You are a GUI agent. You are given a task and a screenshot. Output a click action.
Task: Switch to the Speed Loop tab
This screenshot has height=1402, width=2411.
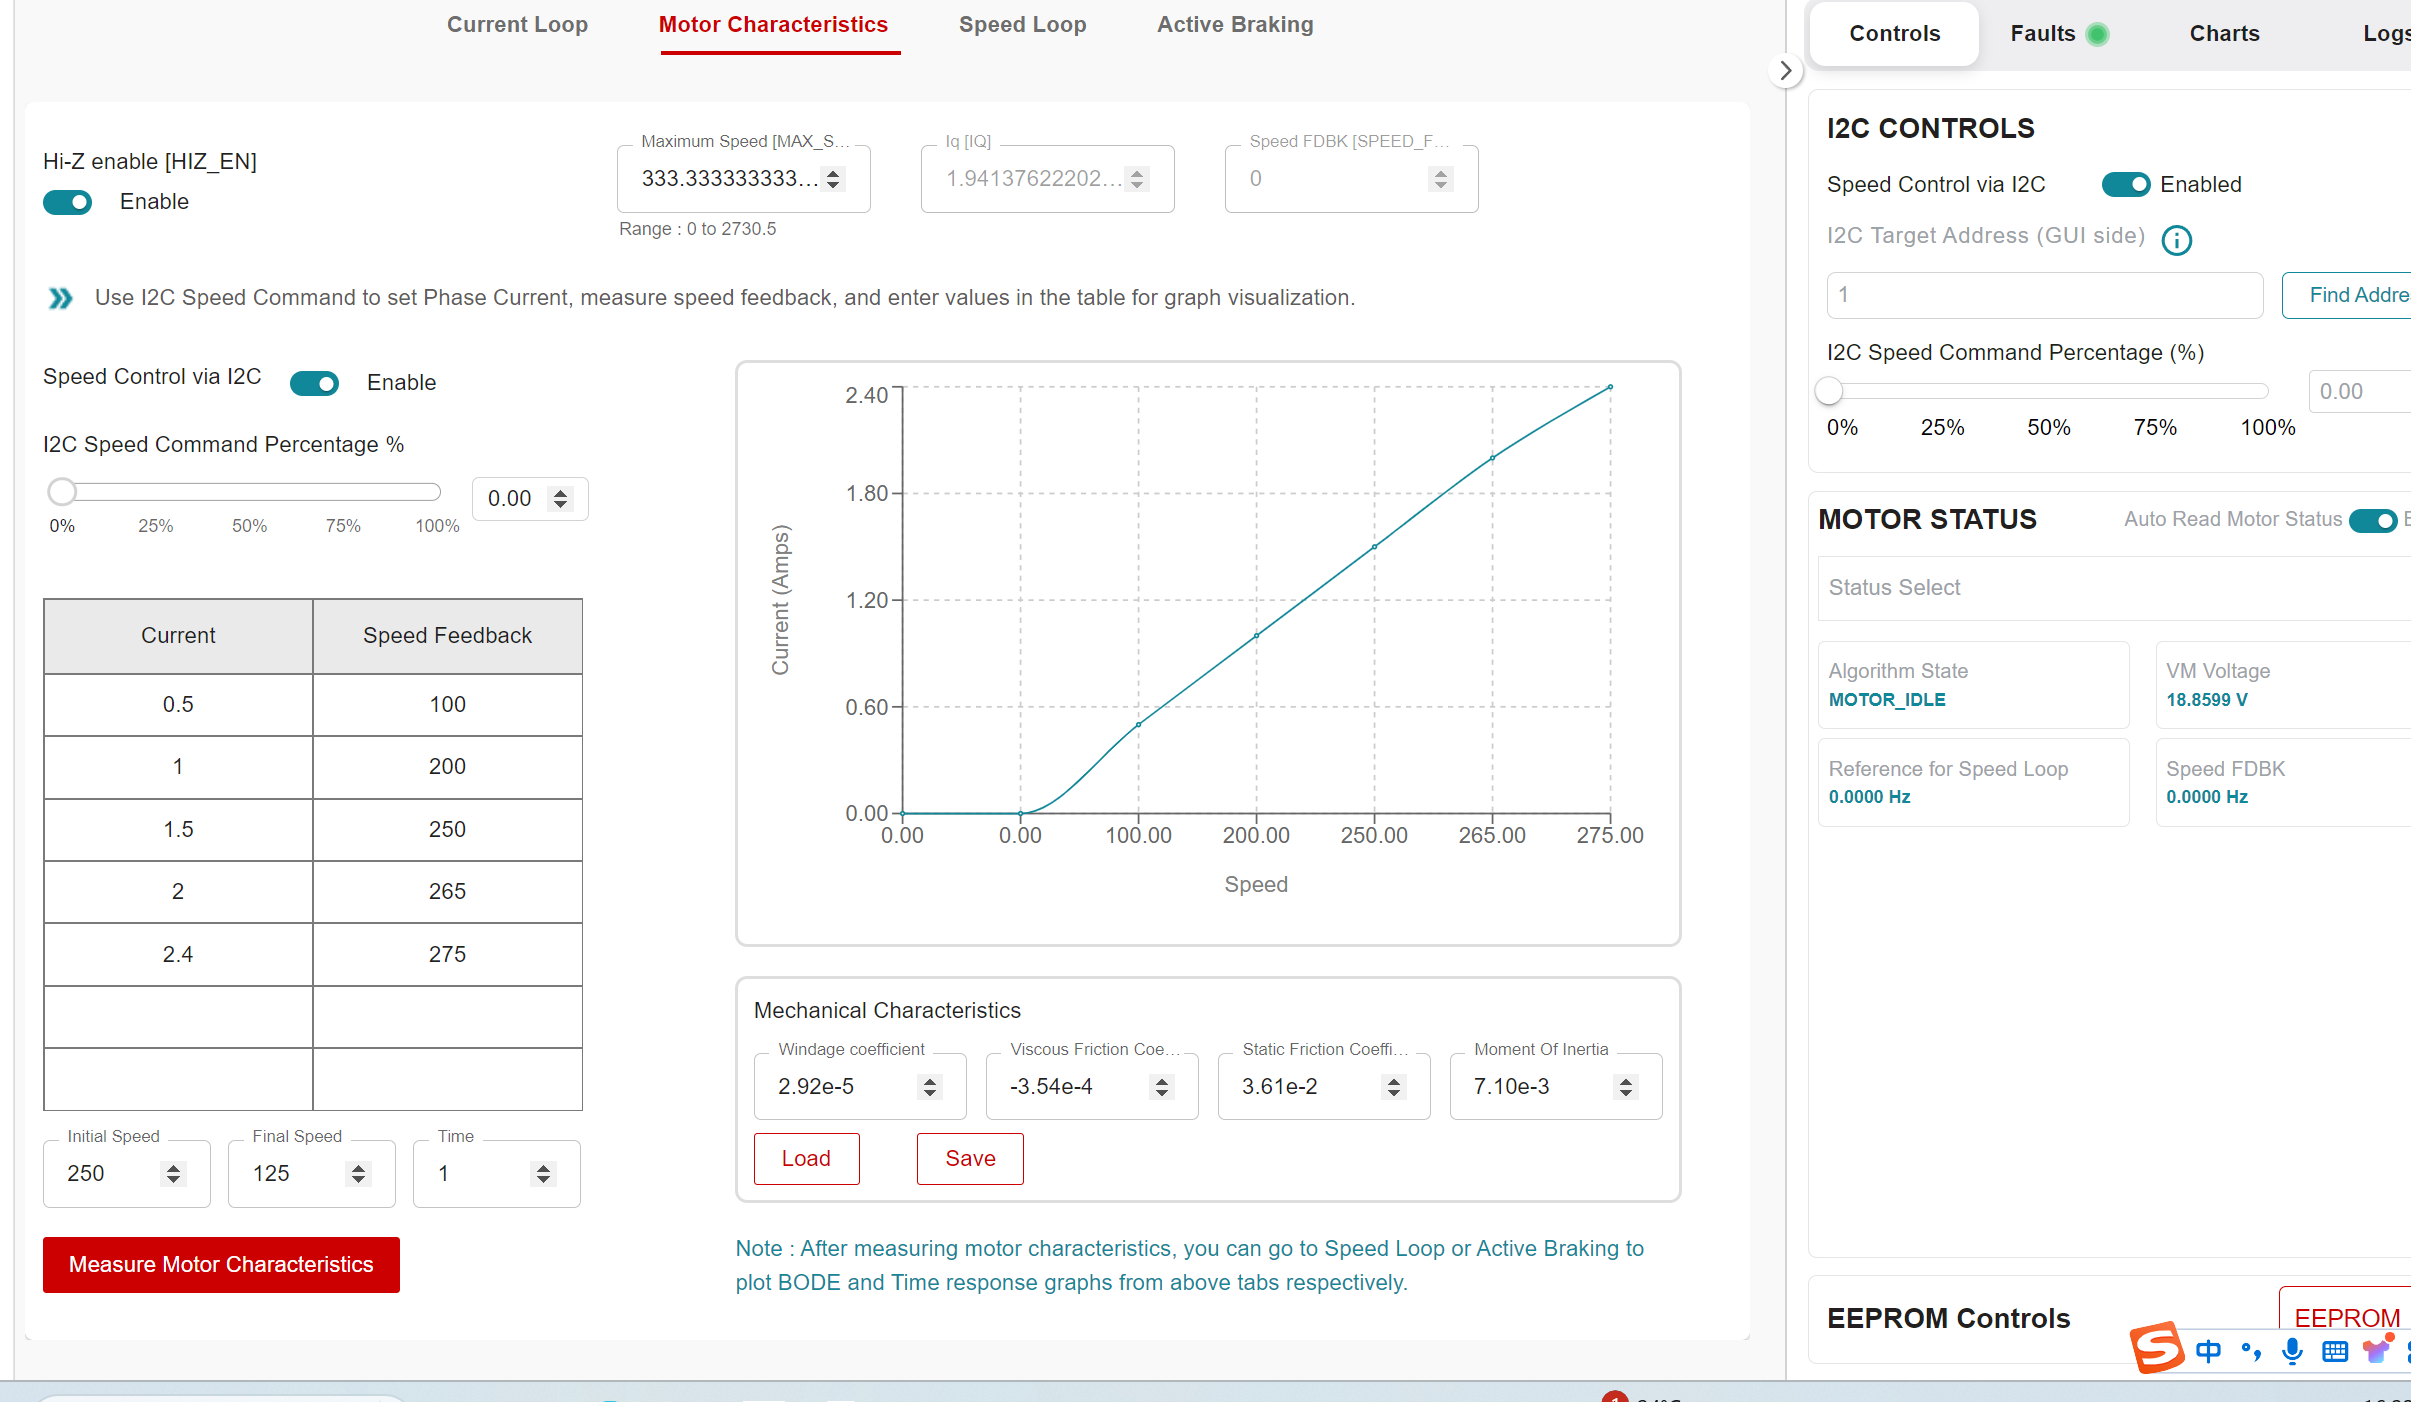coord(1022,25)
